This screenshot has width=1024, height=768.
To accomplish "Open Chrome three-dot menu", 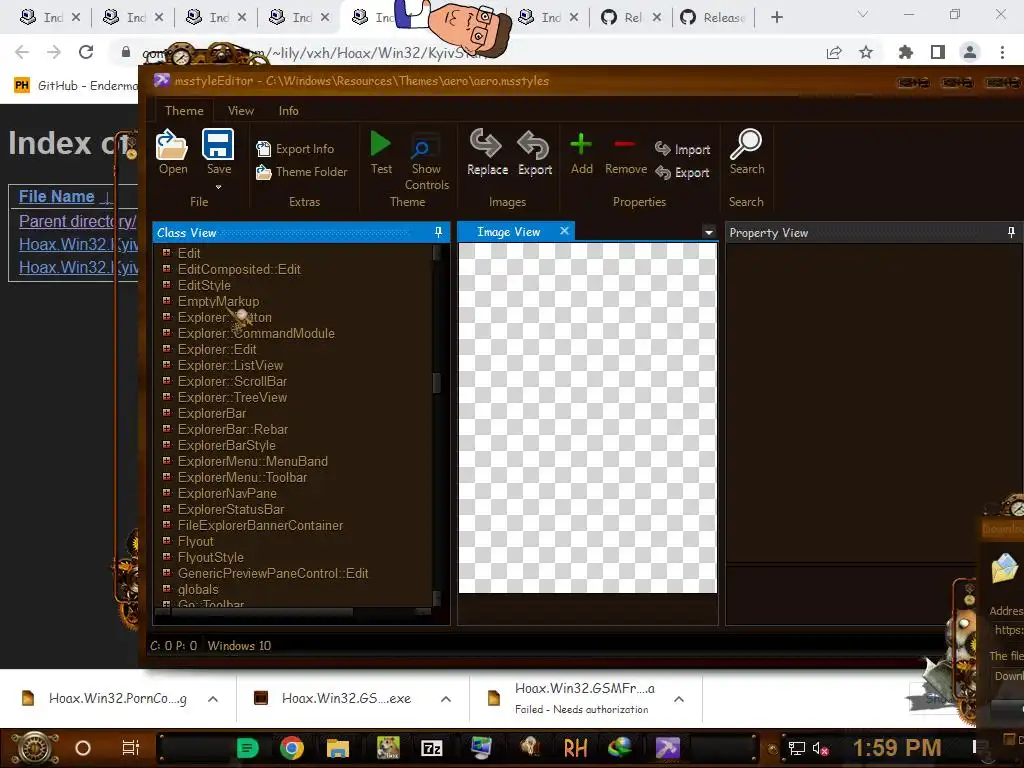I will [1002, 52].
